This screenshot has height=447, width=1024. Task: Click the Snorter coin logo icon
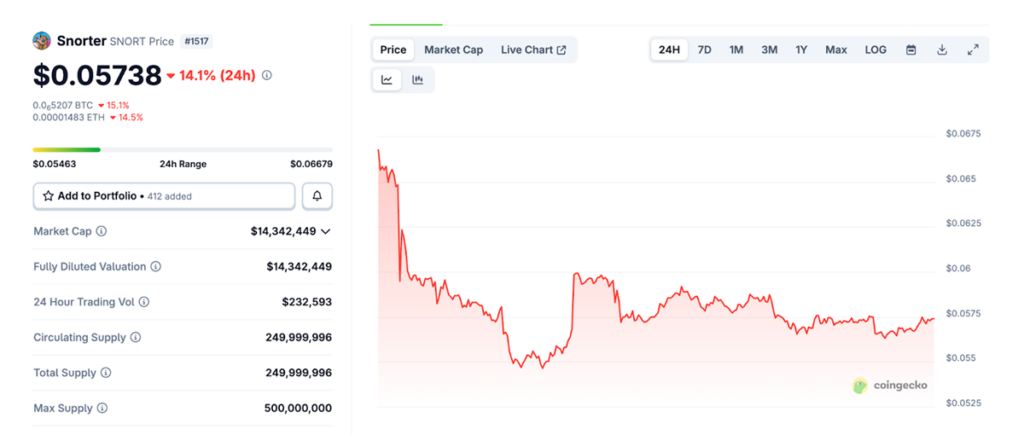tap(42, 41)
